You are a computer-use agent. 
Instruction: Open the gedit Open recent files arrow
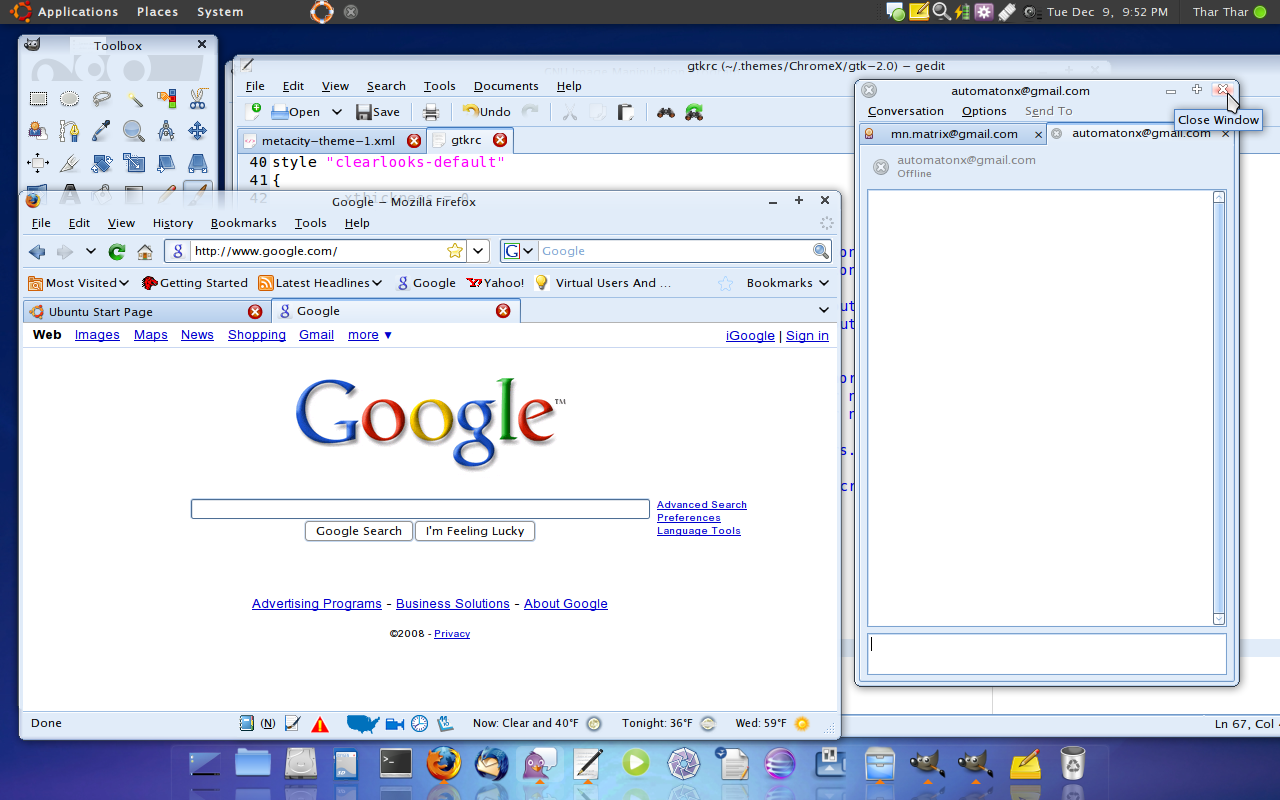click(337, 112)
